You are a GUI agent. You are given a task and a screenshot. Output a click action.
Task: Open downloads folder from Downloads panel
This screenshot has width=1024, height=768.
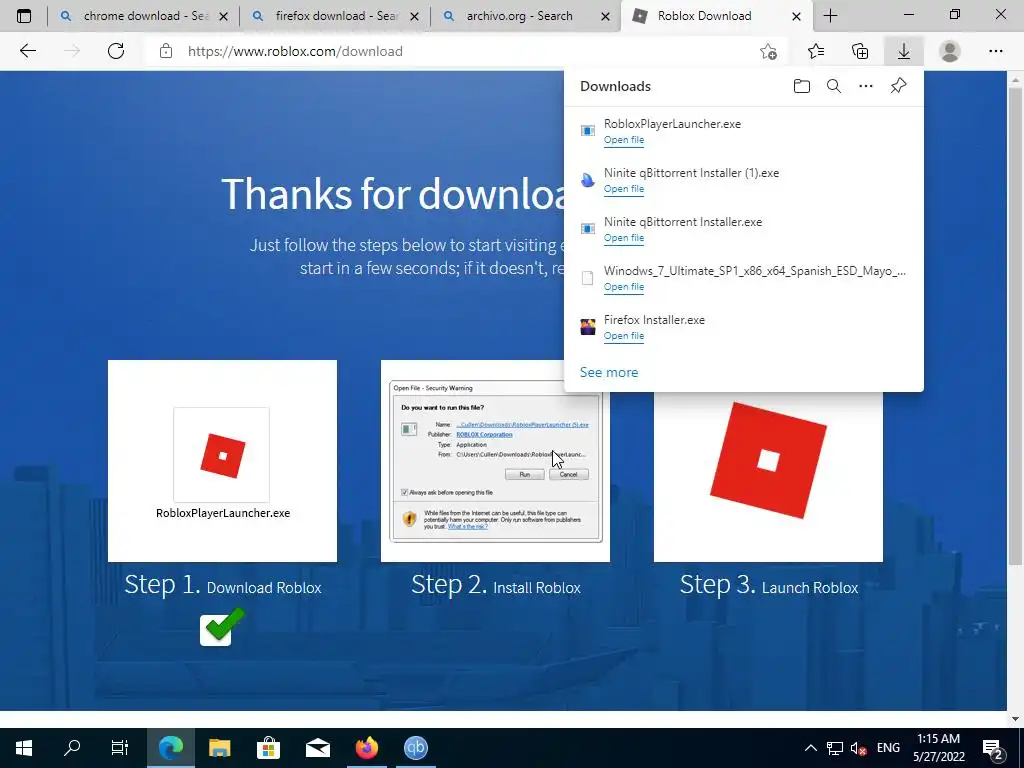(801, 86)
